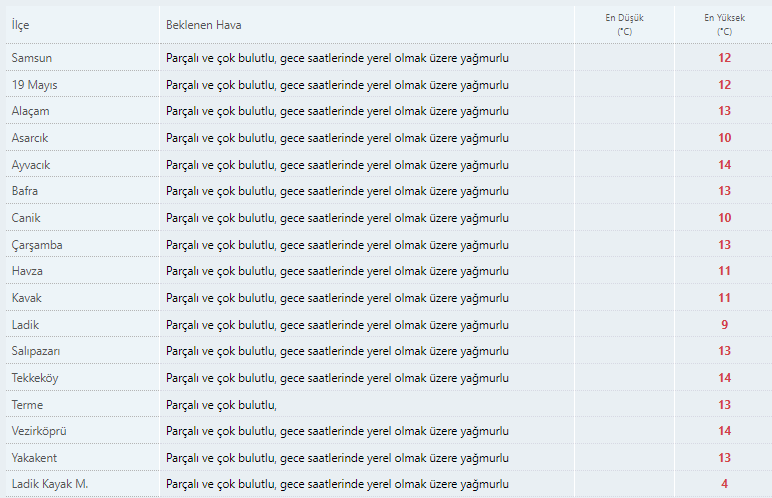Click the forecast text in Samsun row

click(x=337, y=58)
